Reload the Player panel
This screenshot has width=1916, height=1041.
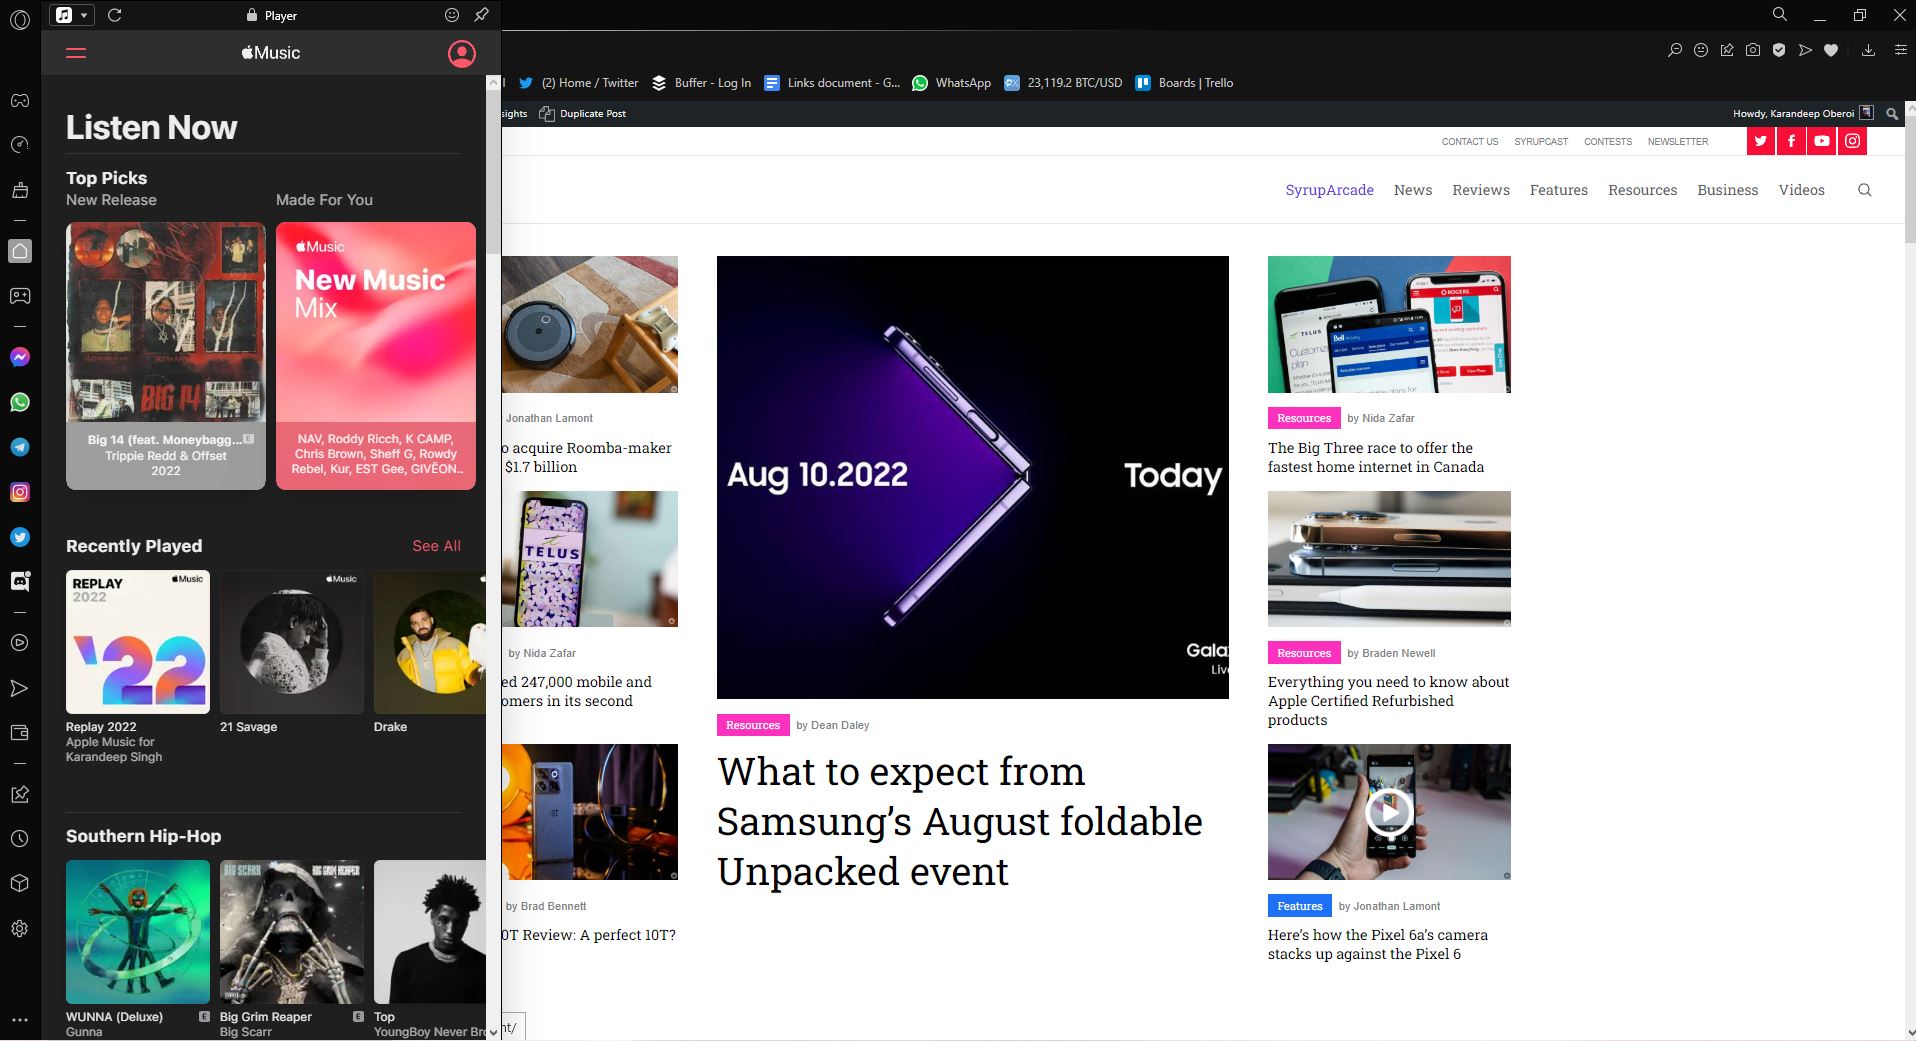[115, 15]
